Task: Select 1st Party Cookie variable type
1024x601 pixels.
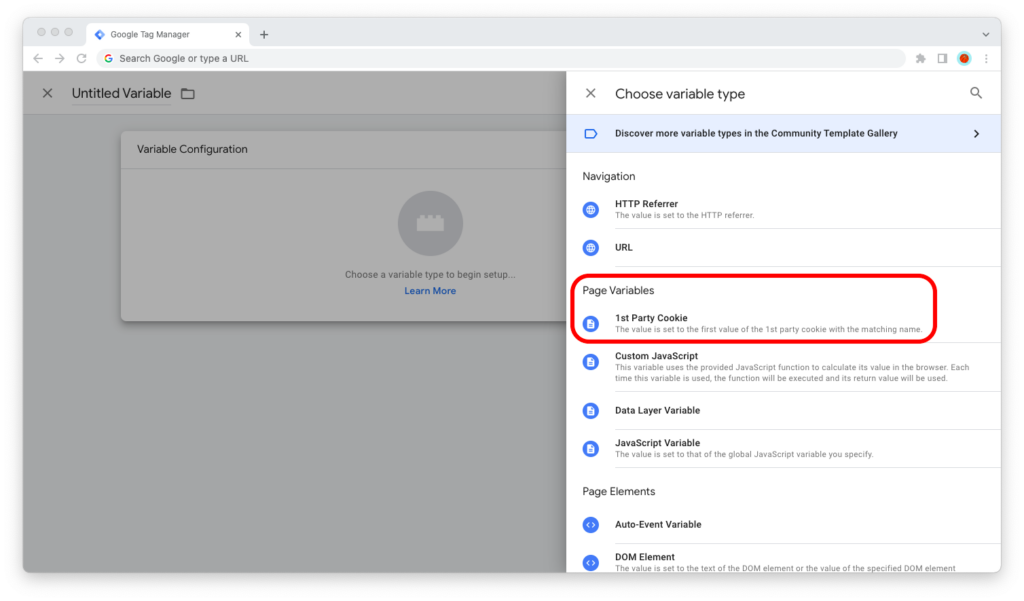Action: 791,323
